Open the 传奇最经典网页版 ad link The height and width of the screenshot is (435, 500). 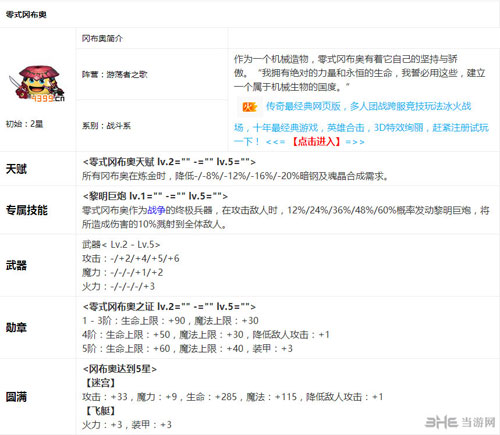pyautogui.click(x=368, y=106)
